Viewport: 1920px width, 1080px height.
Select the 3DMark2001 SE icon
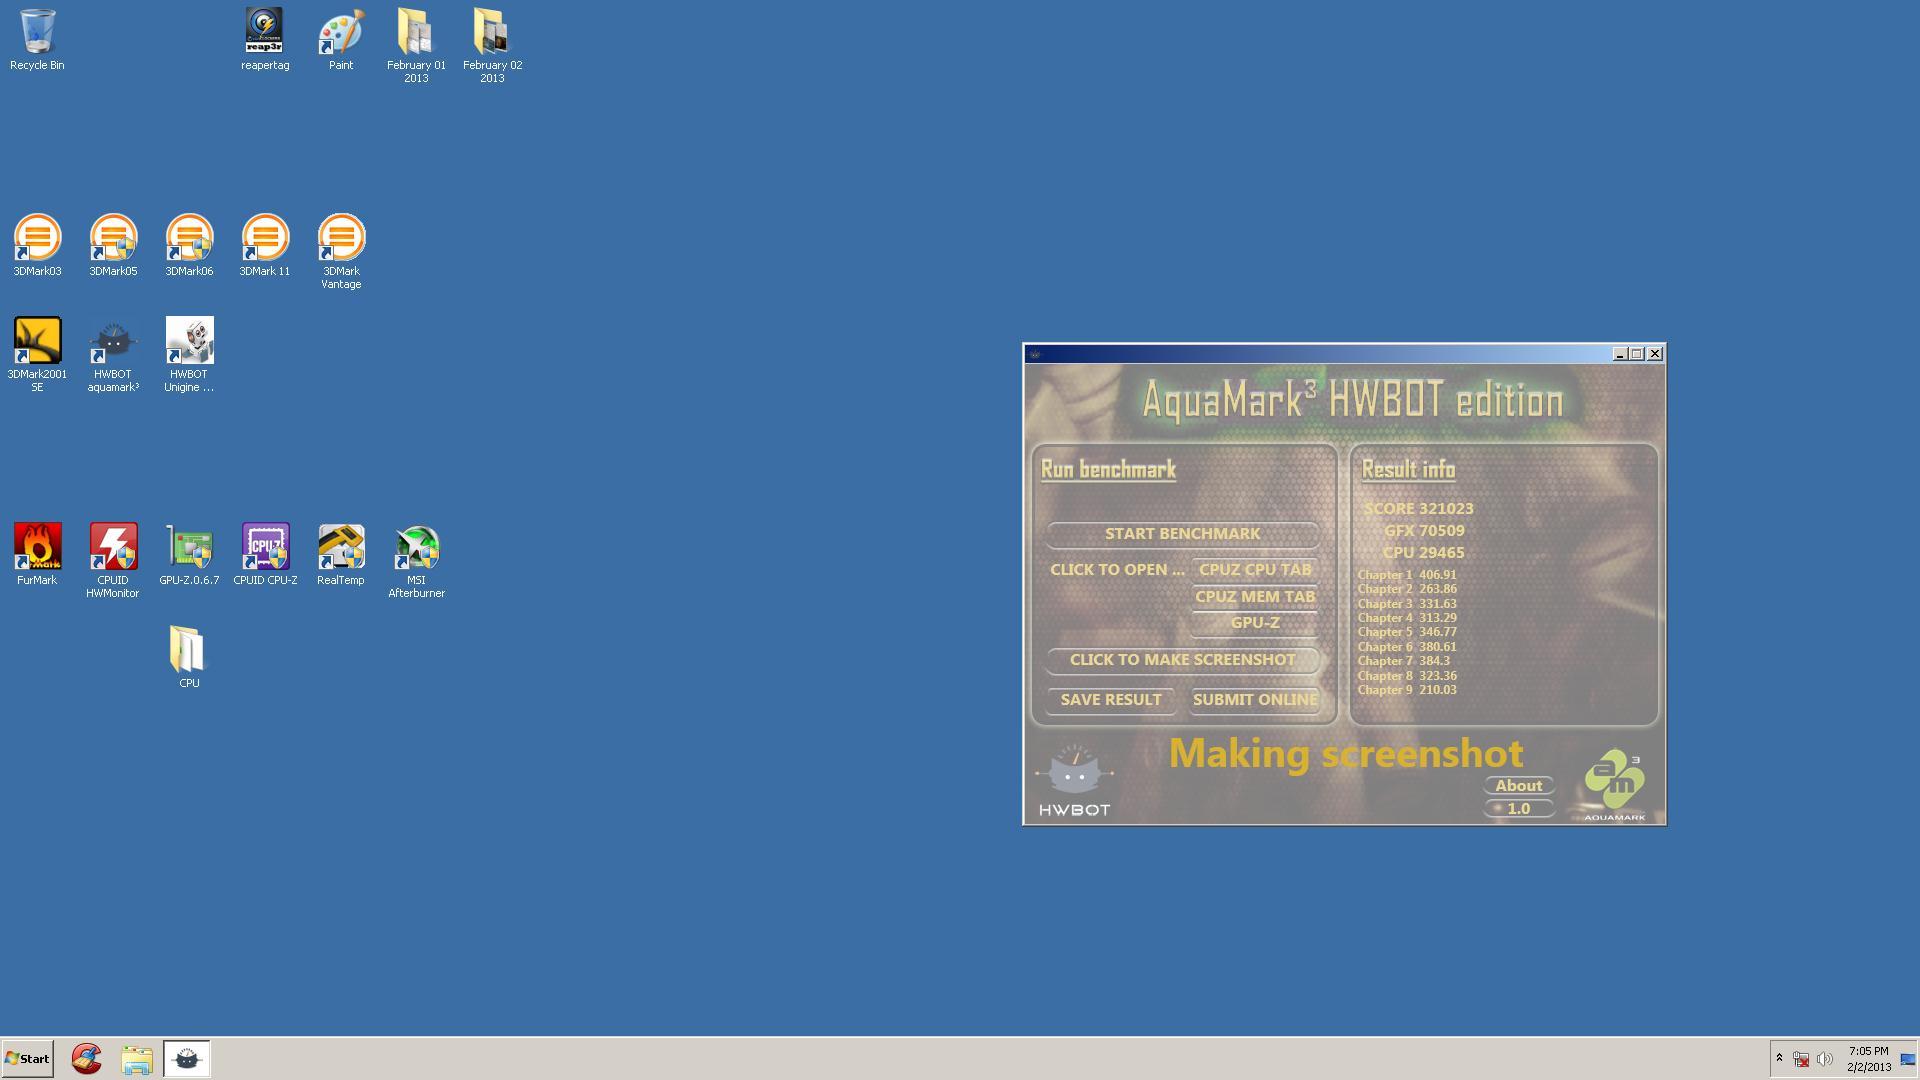[x=37, y=354]
